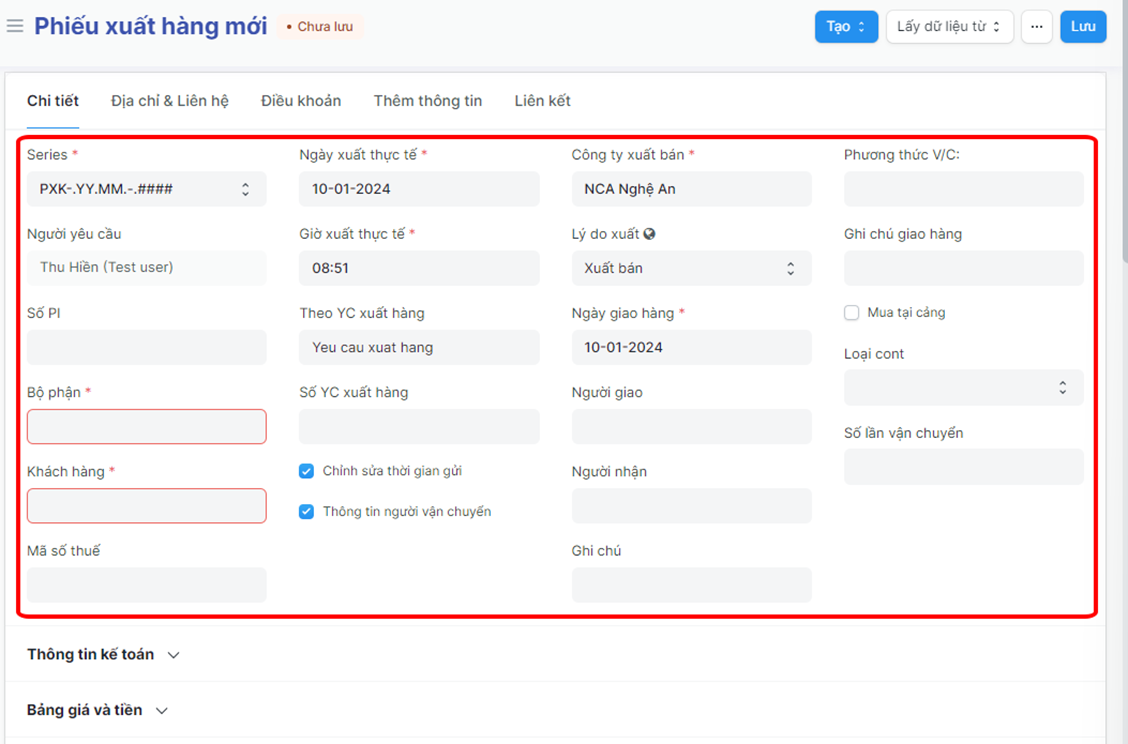Image resolution: width=1128 pixels, height=744 pixels.
Task: Expand the Thông tin kế toán section
Action: click(103, 654)
